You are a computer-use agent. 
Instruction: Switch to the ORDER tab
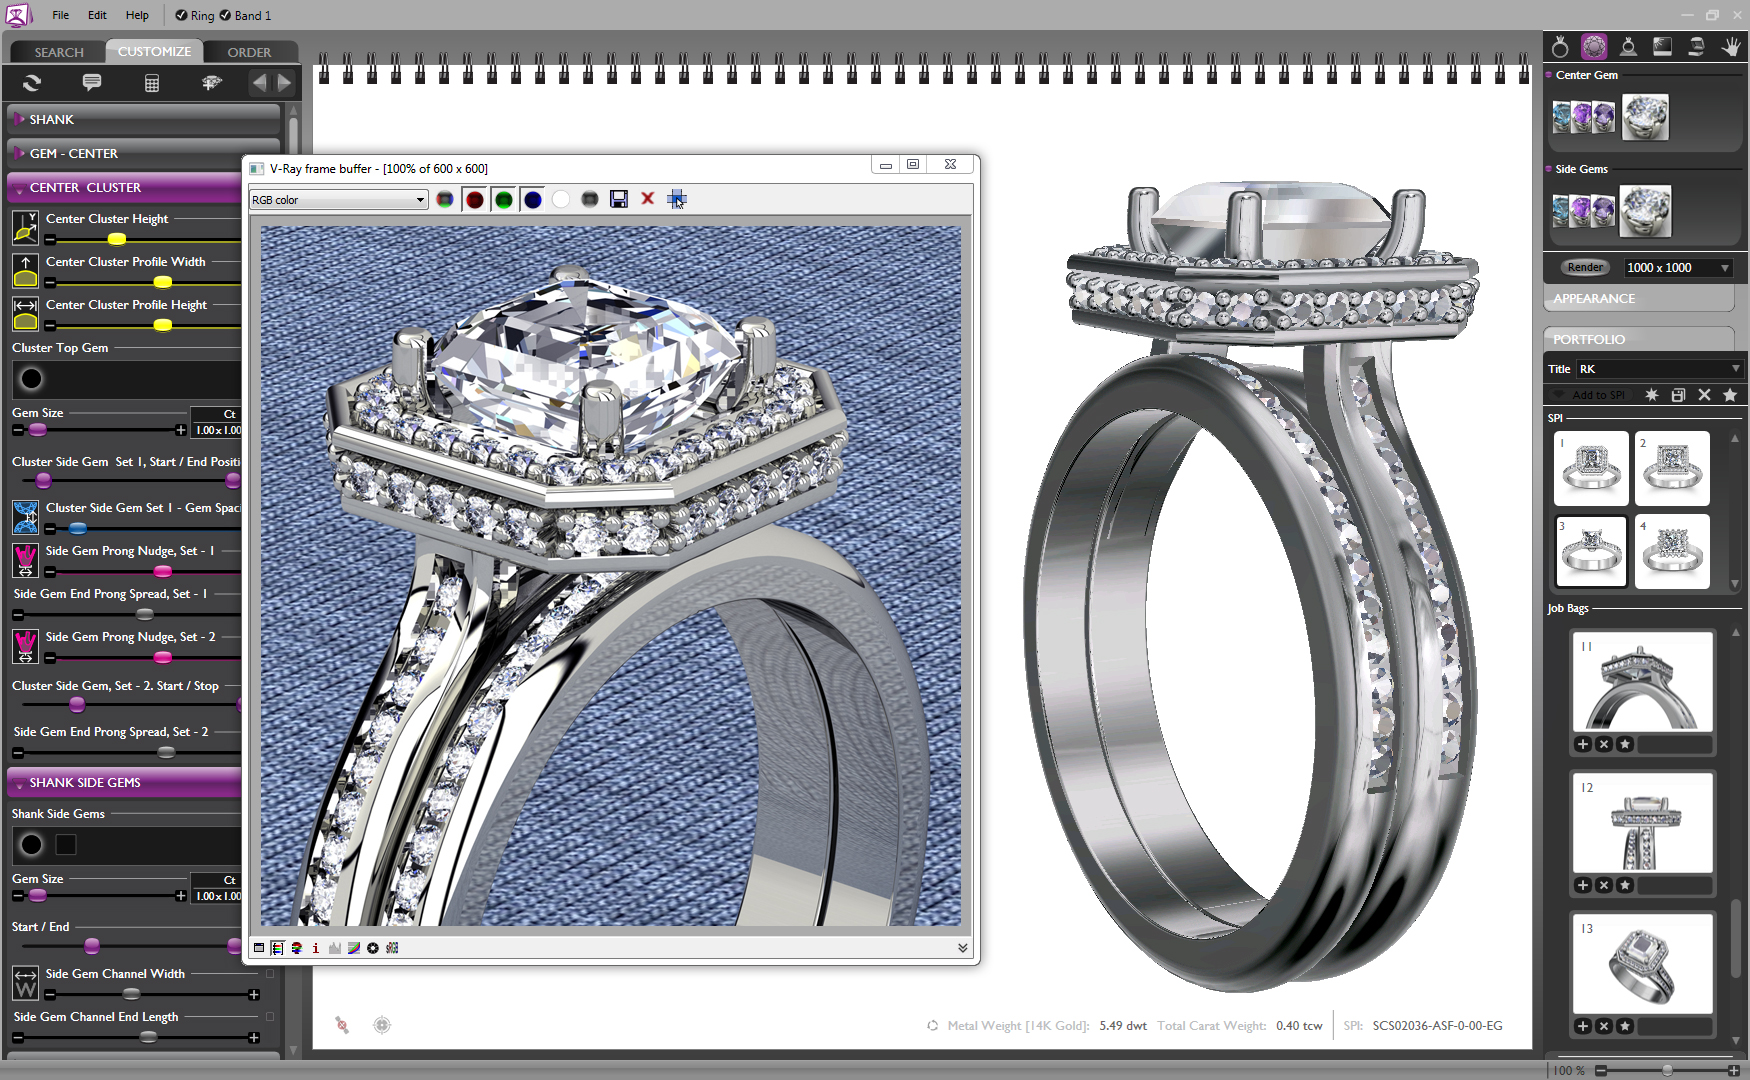click(x=249, y=52)
